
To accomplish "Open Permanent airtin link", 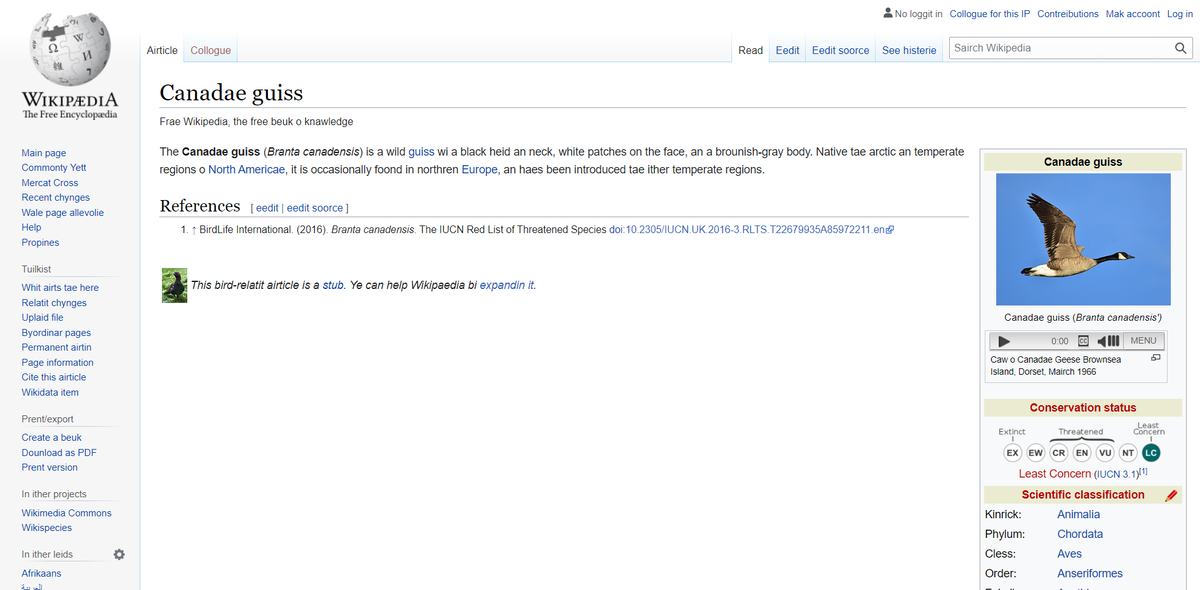I will [57, 348].
